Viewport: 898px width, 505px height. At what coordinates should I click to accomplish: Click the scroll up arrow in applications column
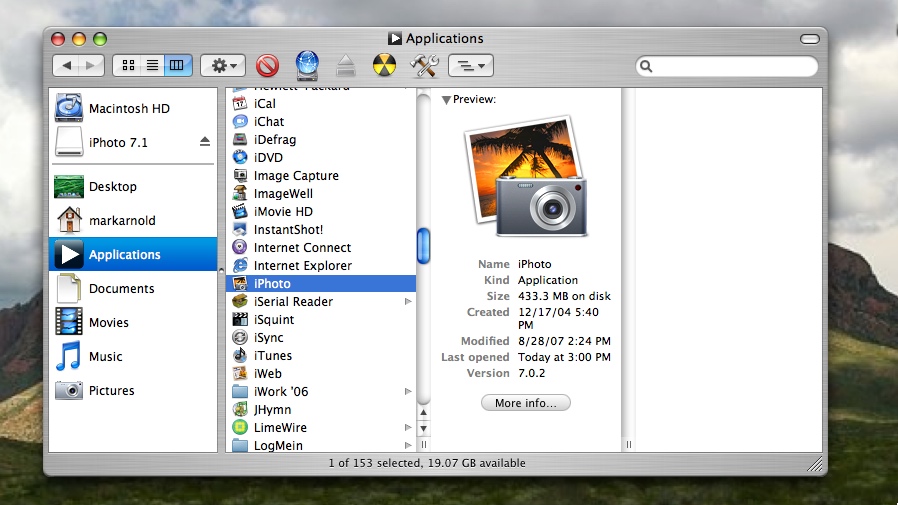pyautogui.click(x=423, y=412)
